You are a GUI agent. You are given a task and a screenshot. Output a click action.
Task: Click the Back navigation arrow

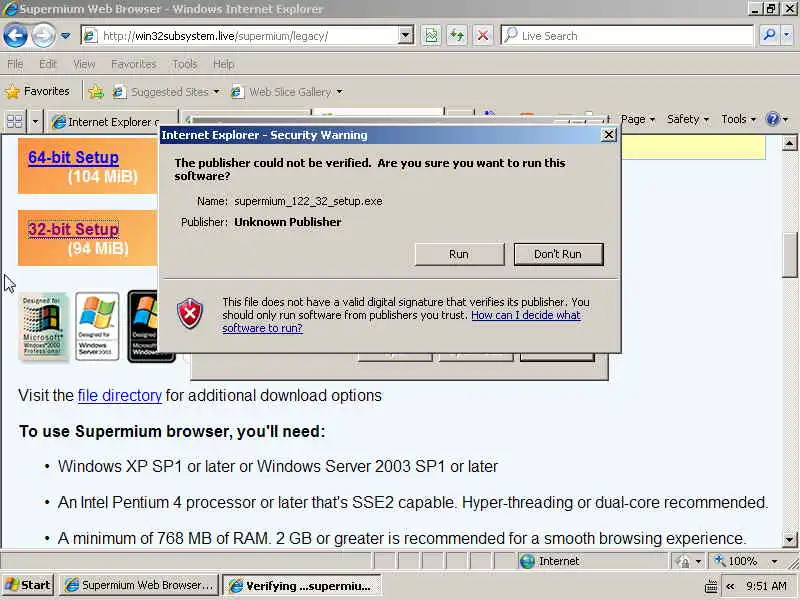(15, 36)
